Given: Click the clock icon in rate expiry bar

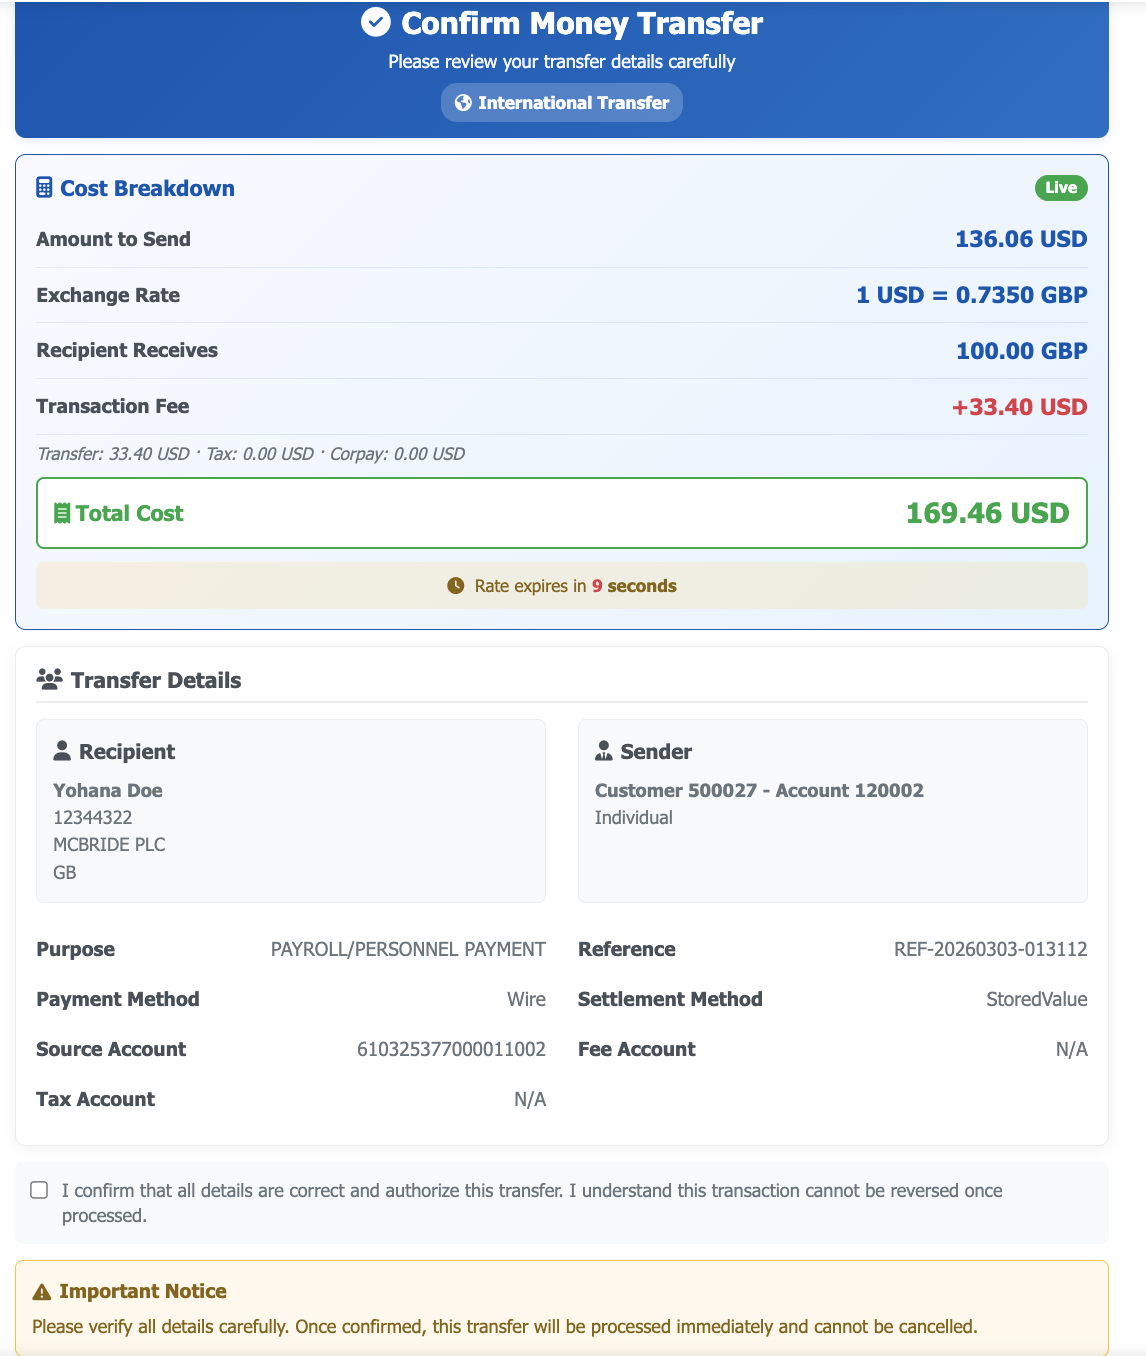Looking at the screenshot, I should click(x=456, y=586).
